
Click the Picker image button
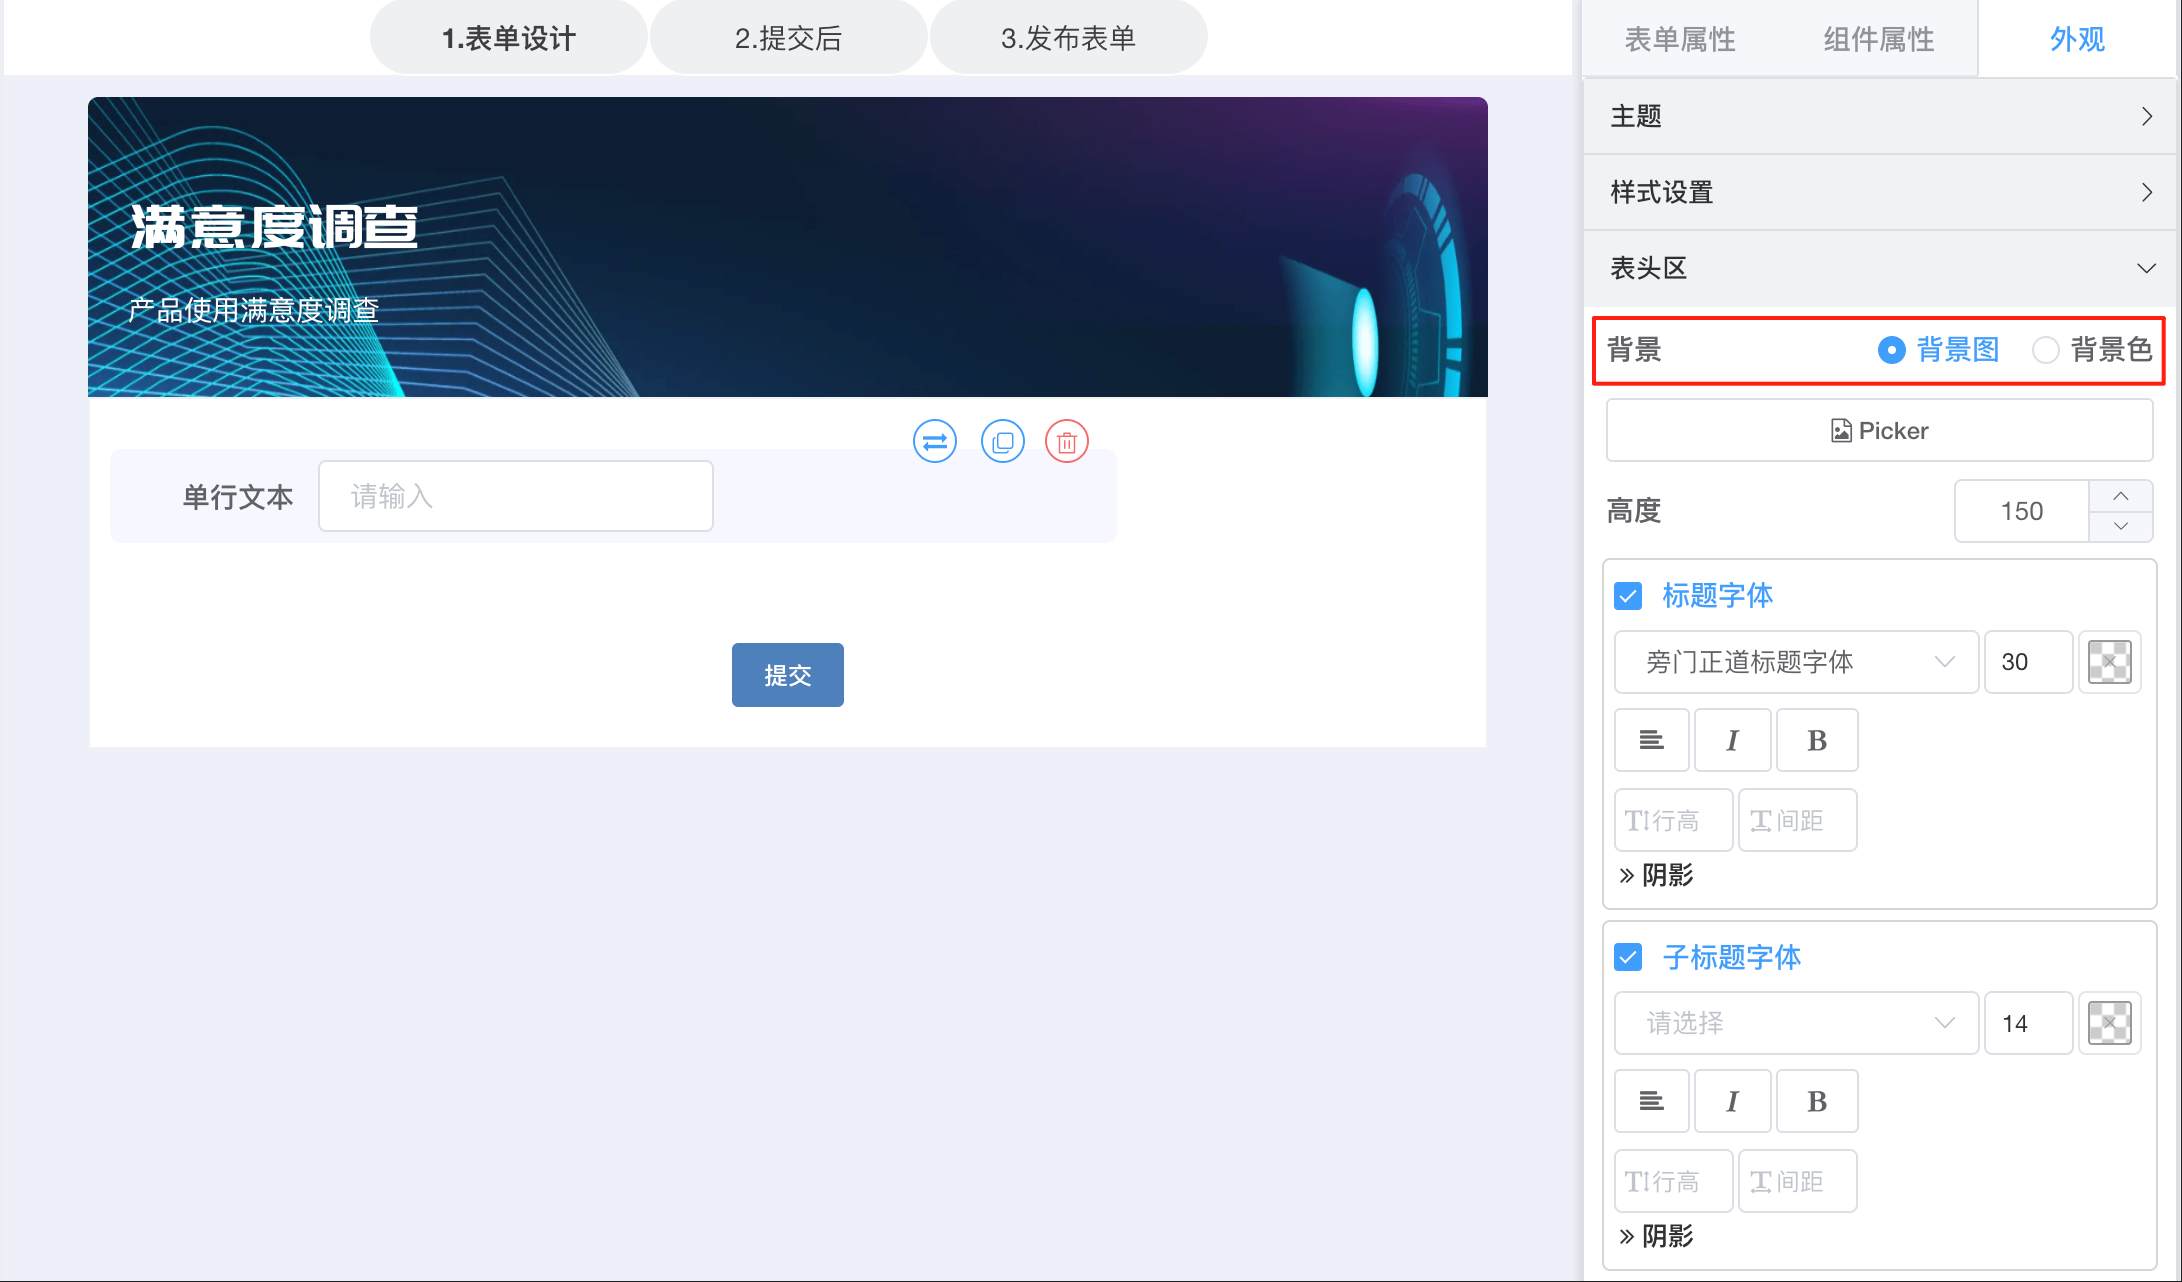click(1879, 430)
